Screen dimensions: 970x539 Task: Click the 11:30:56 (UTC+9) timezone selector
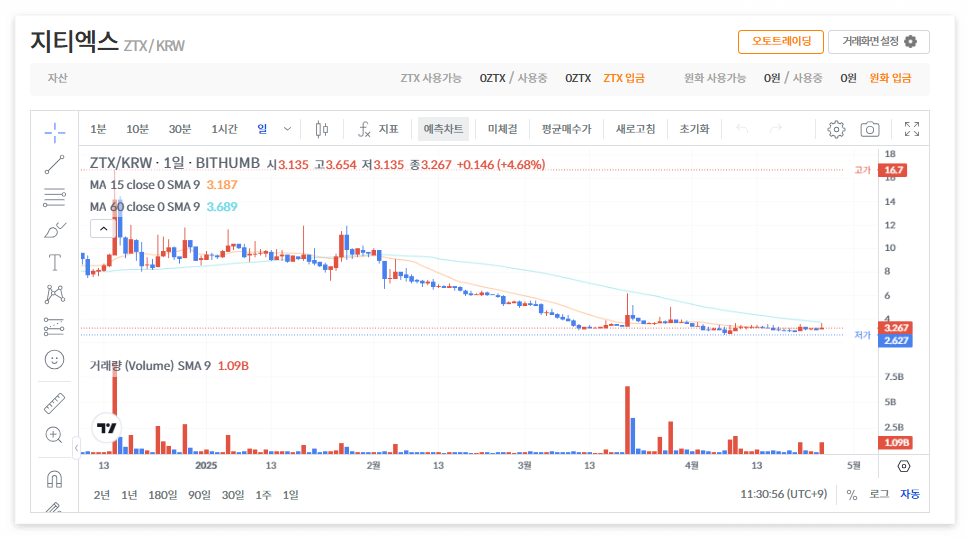[783, 494]
